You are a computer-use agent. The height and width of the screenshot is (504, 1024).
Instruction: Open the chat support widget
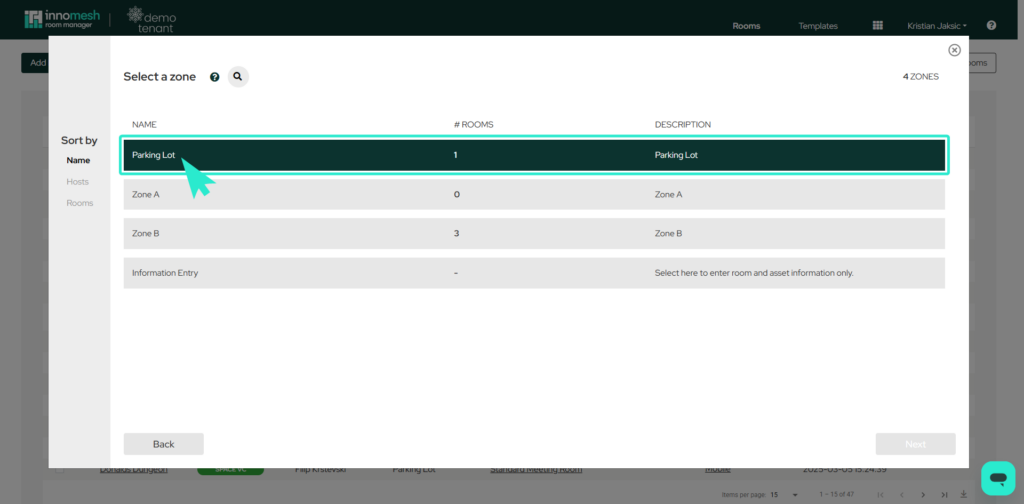997,478
